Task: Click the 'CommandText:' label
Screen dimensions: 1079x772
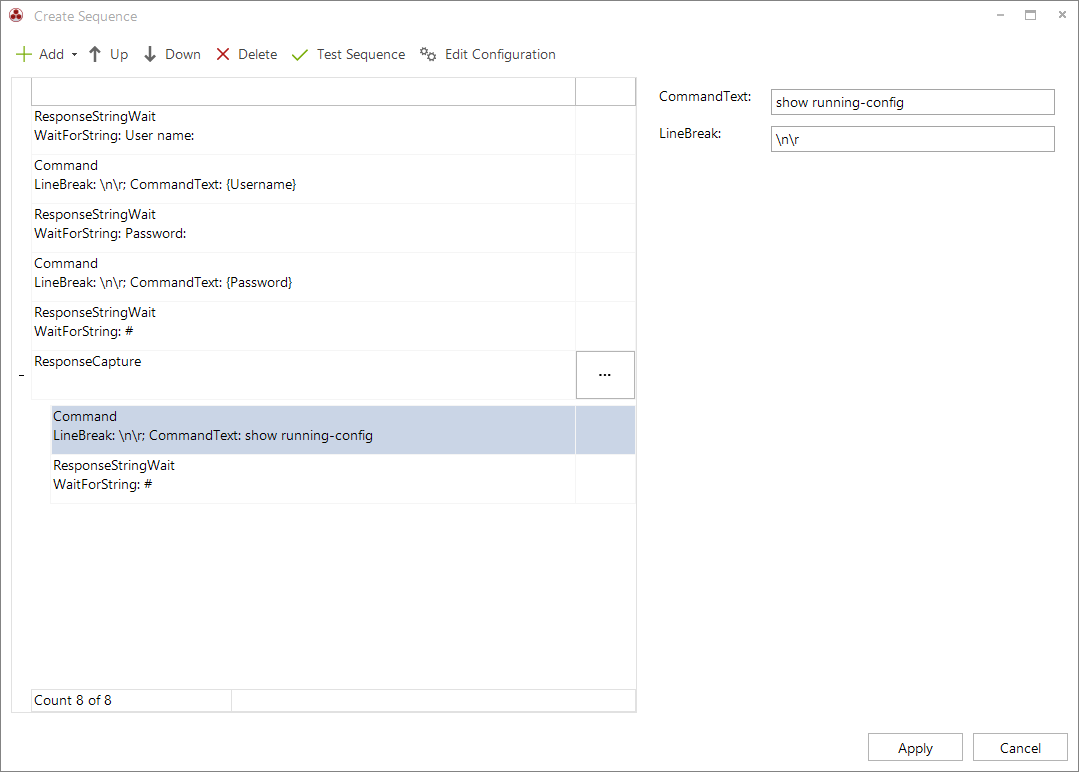Action: (705, 97)
